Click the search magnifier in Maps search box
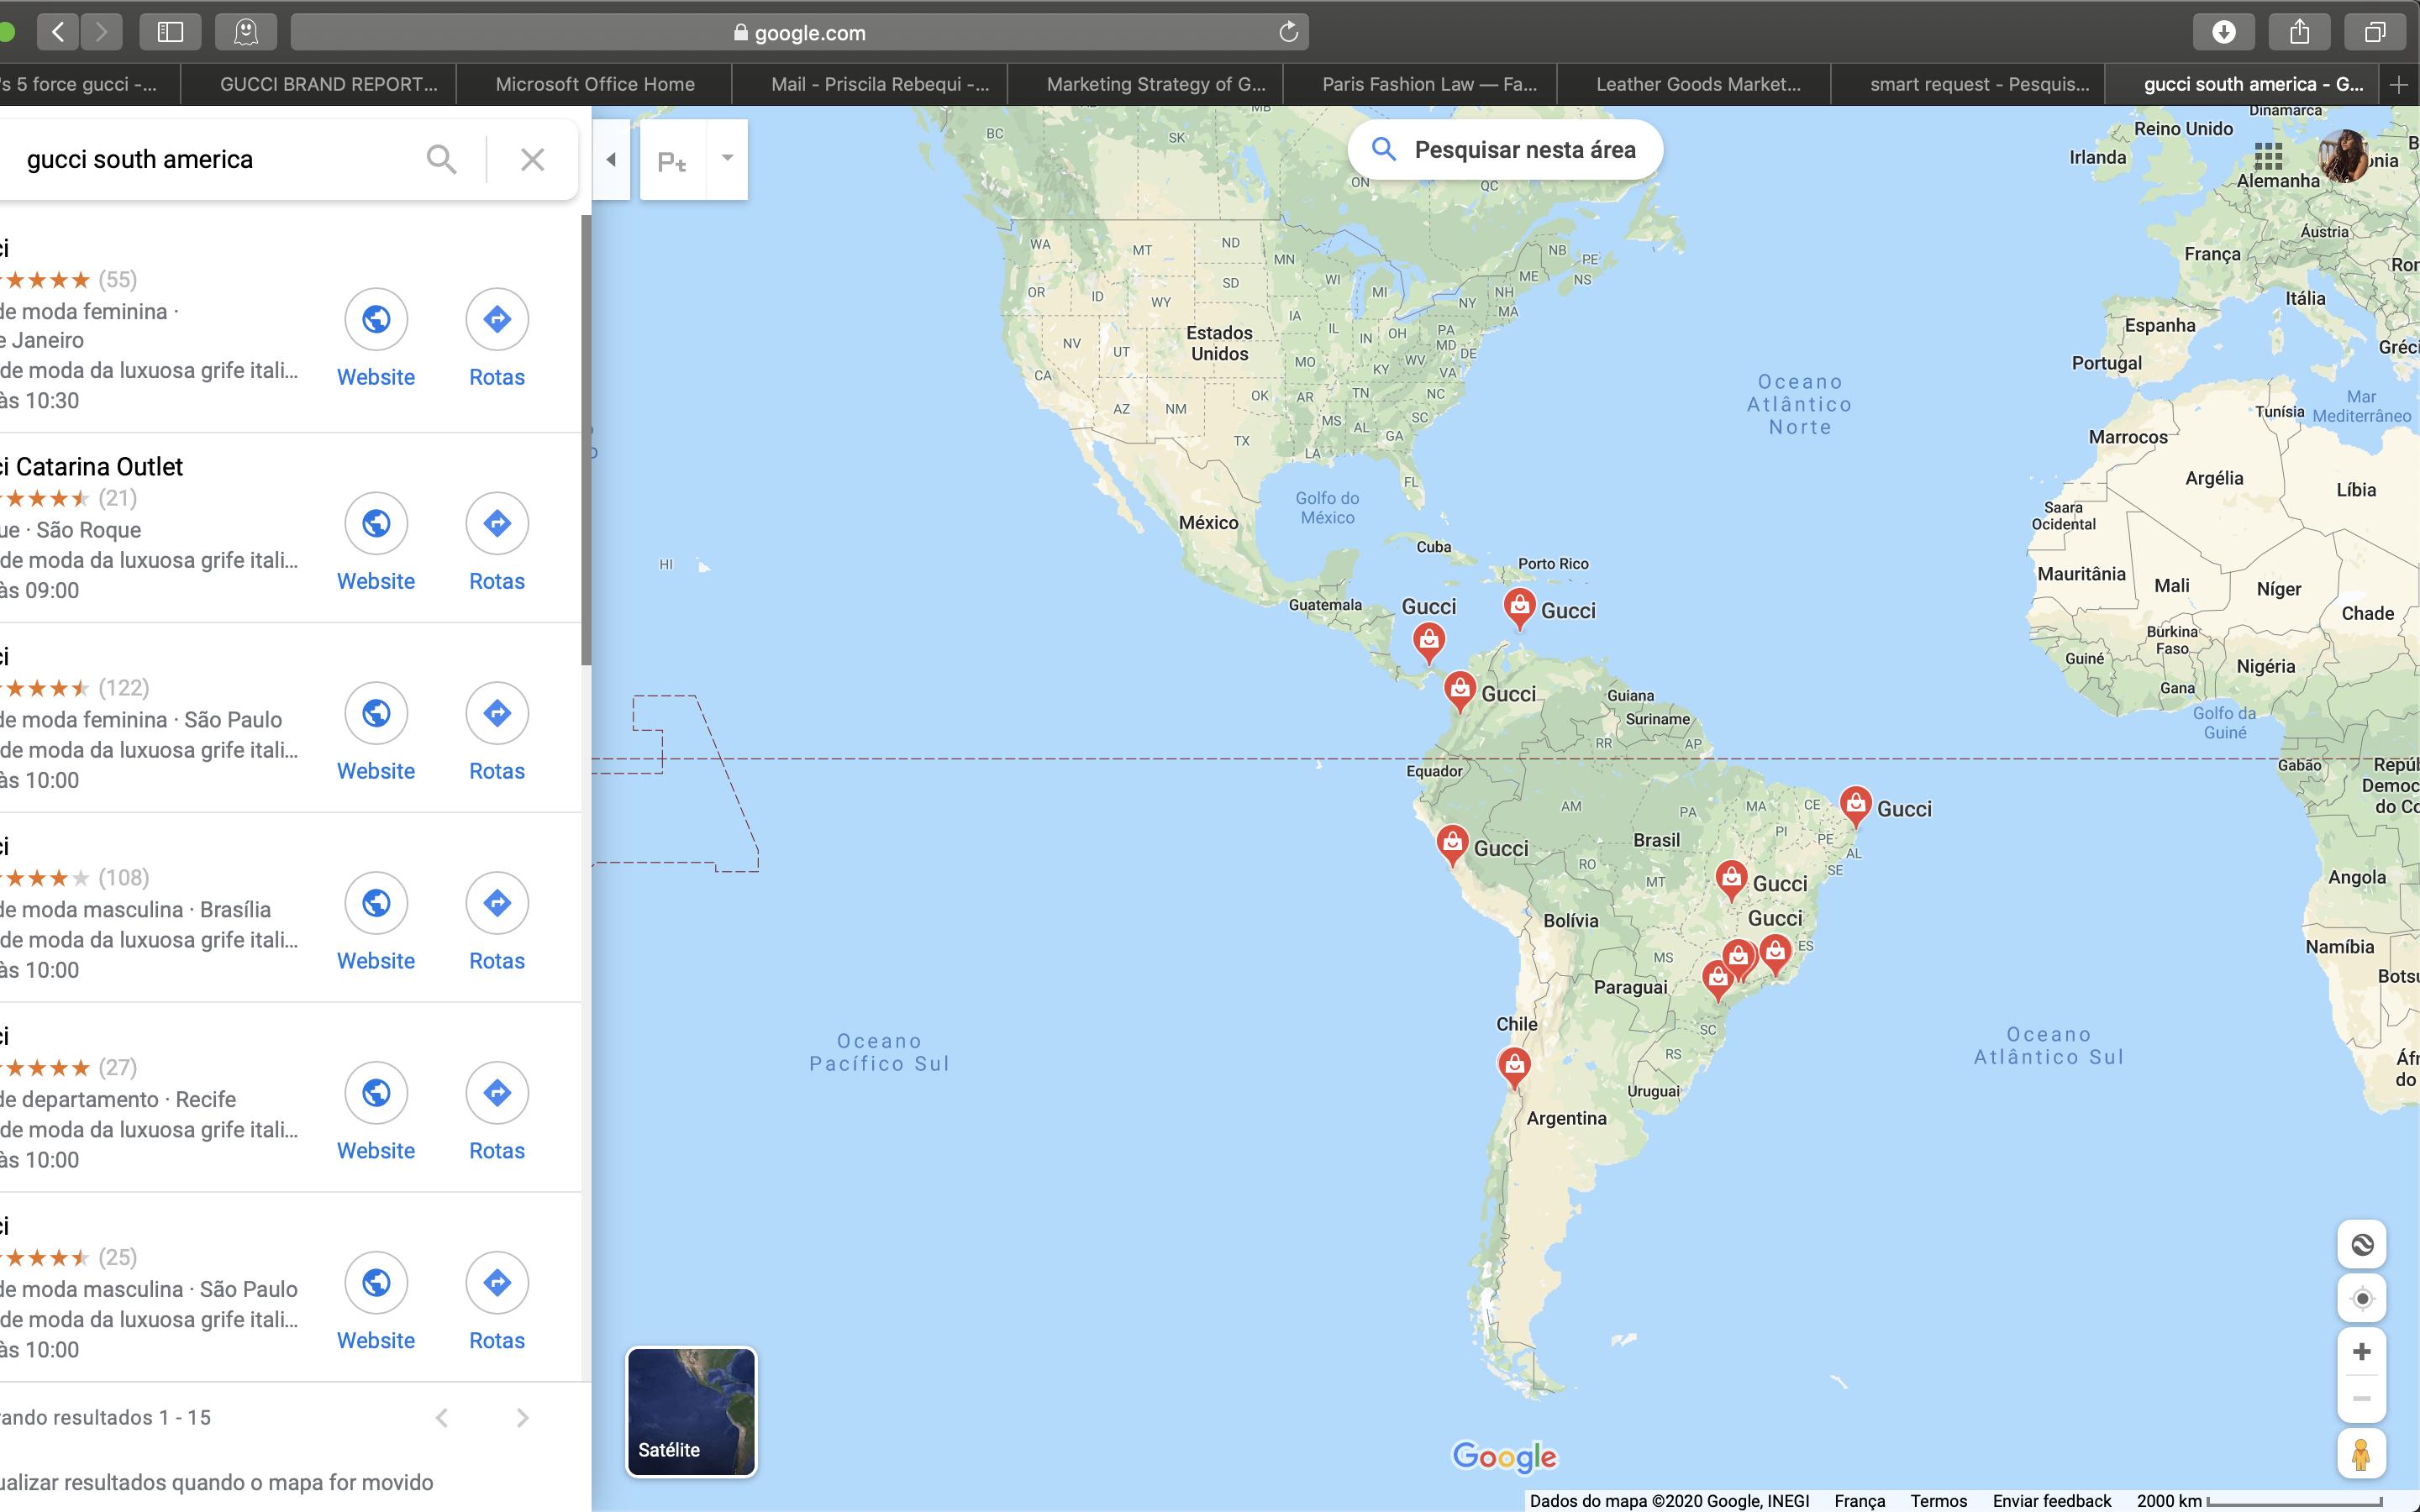This screenshot has width=2420, height=1512. (x=441, y=159)
